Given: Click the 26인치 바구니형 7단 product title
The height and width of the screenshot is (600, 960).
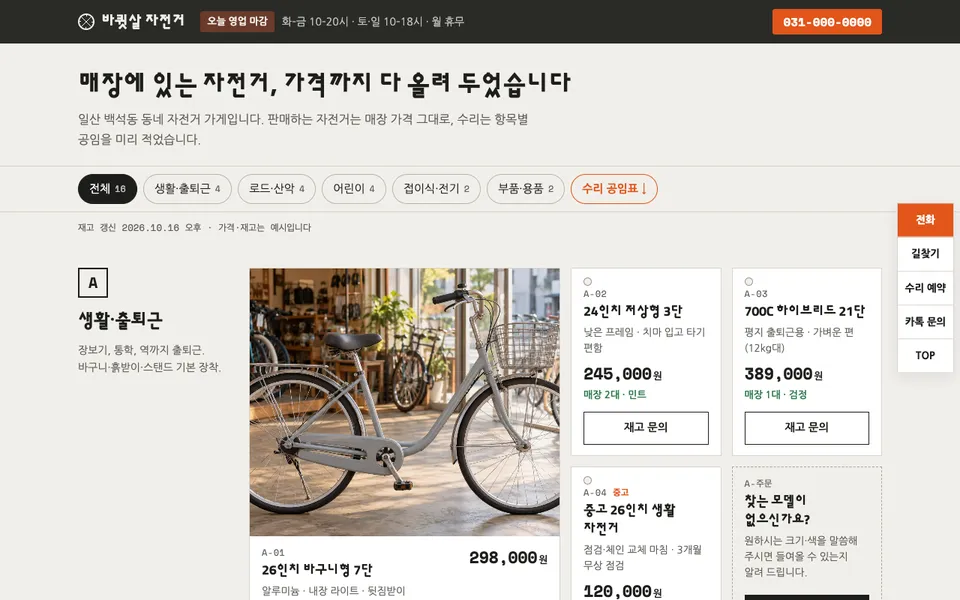Looking at the screenshot, I should [x=317, y=570].
